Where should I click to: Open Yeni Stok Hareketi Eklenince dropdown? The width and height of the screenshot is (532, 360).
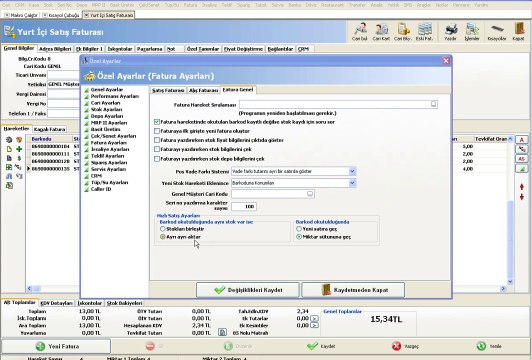click(352, 183)
